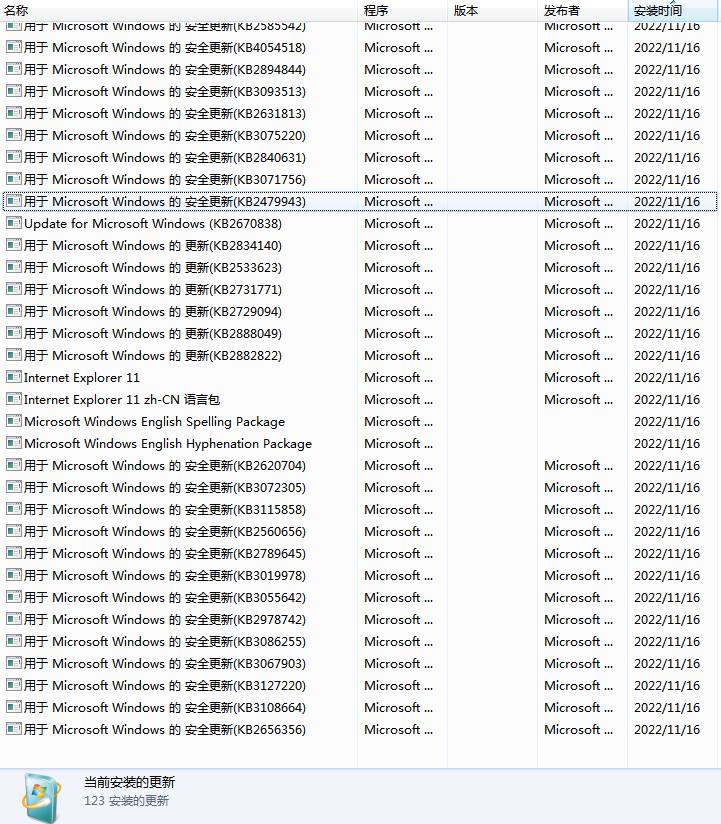The image size is (721, 824).
Task: Click the 版本 column header
Action: click(466, 10)
